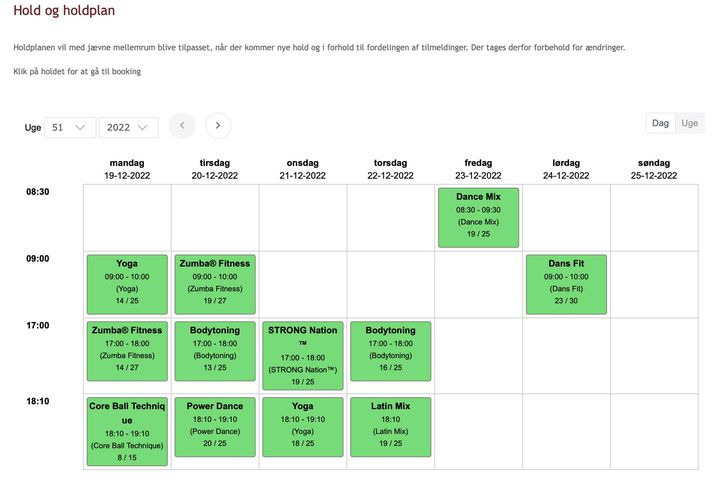Switch to Uge view
720x488 pixels.
pyautogui.click(x=689, y=123)
